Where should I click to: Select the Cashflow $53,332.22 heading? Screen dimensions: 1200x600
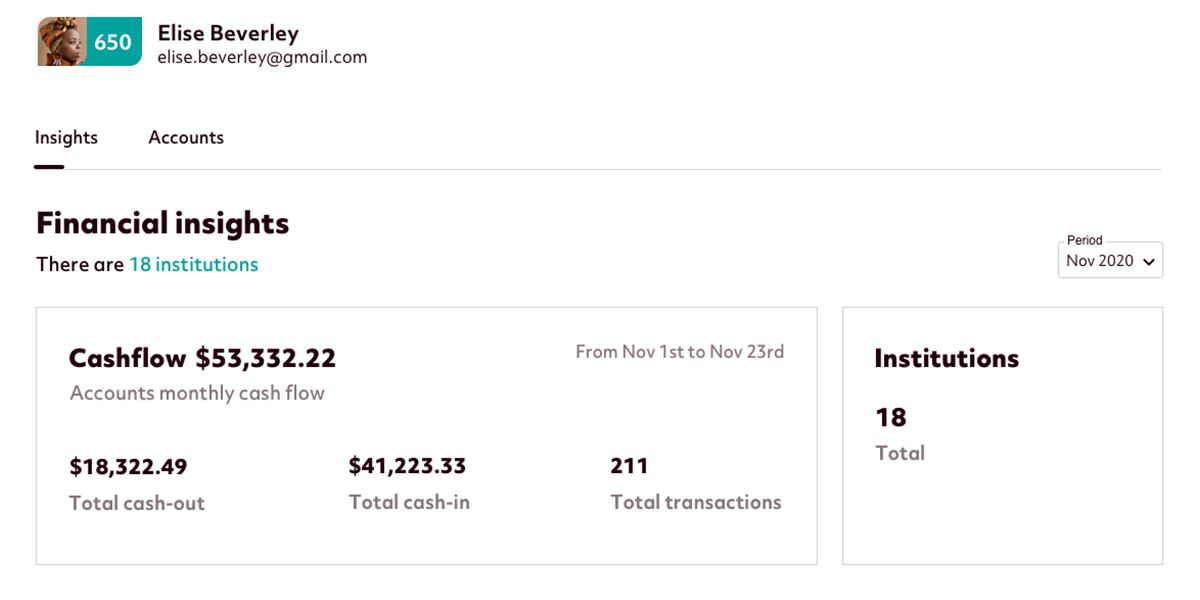(202, 358)
